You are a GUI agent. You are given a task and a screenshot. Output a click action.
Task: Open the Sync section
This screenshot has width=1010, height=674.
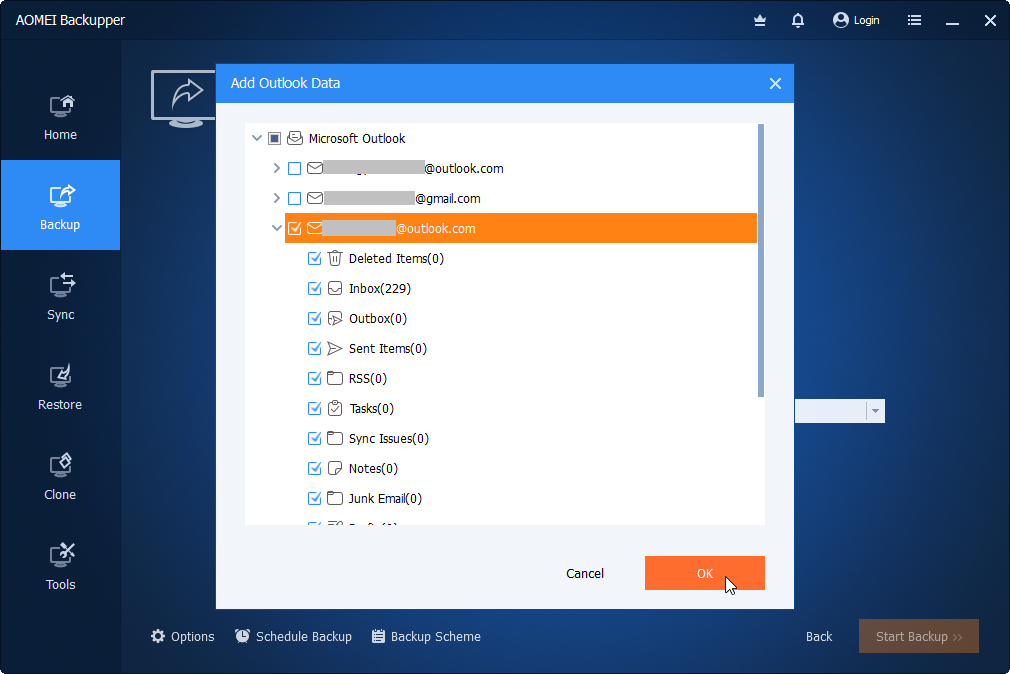tap(60, 296)
